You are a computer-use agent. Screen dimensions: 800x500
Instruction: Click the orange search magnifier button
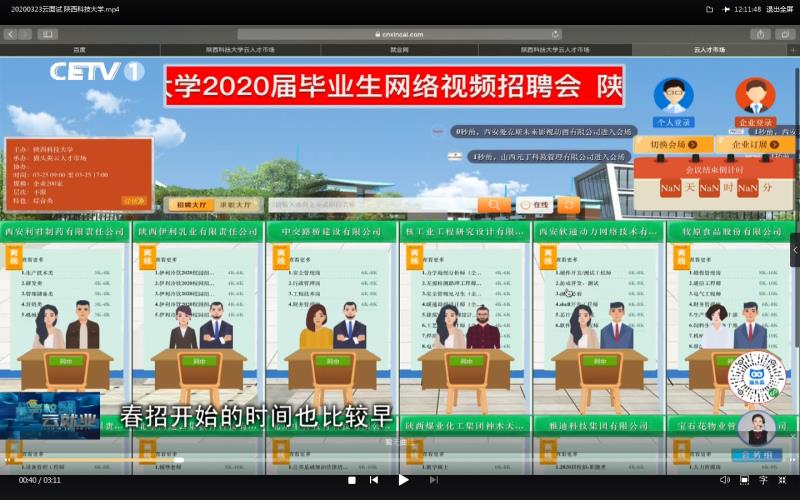point(493,205)
